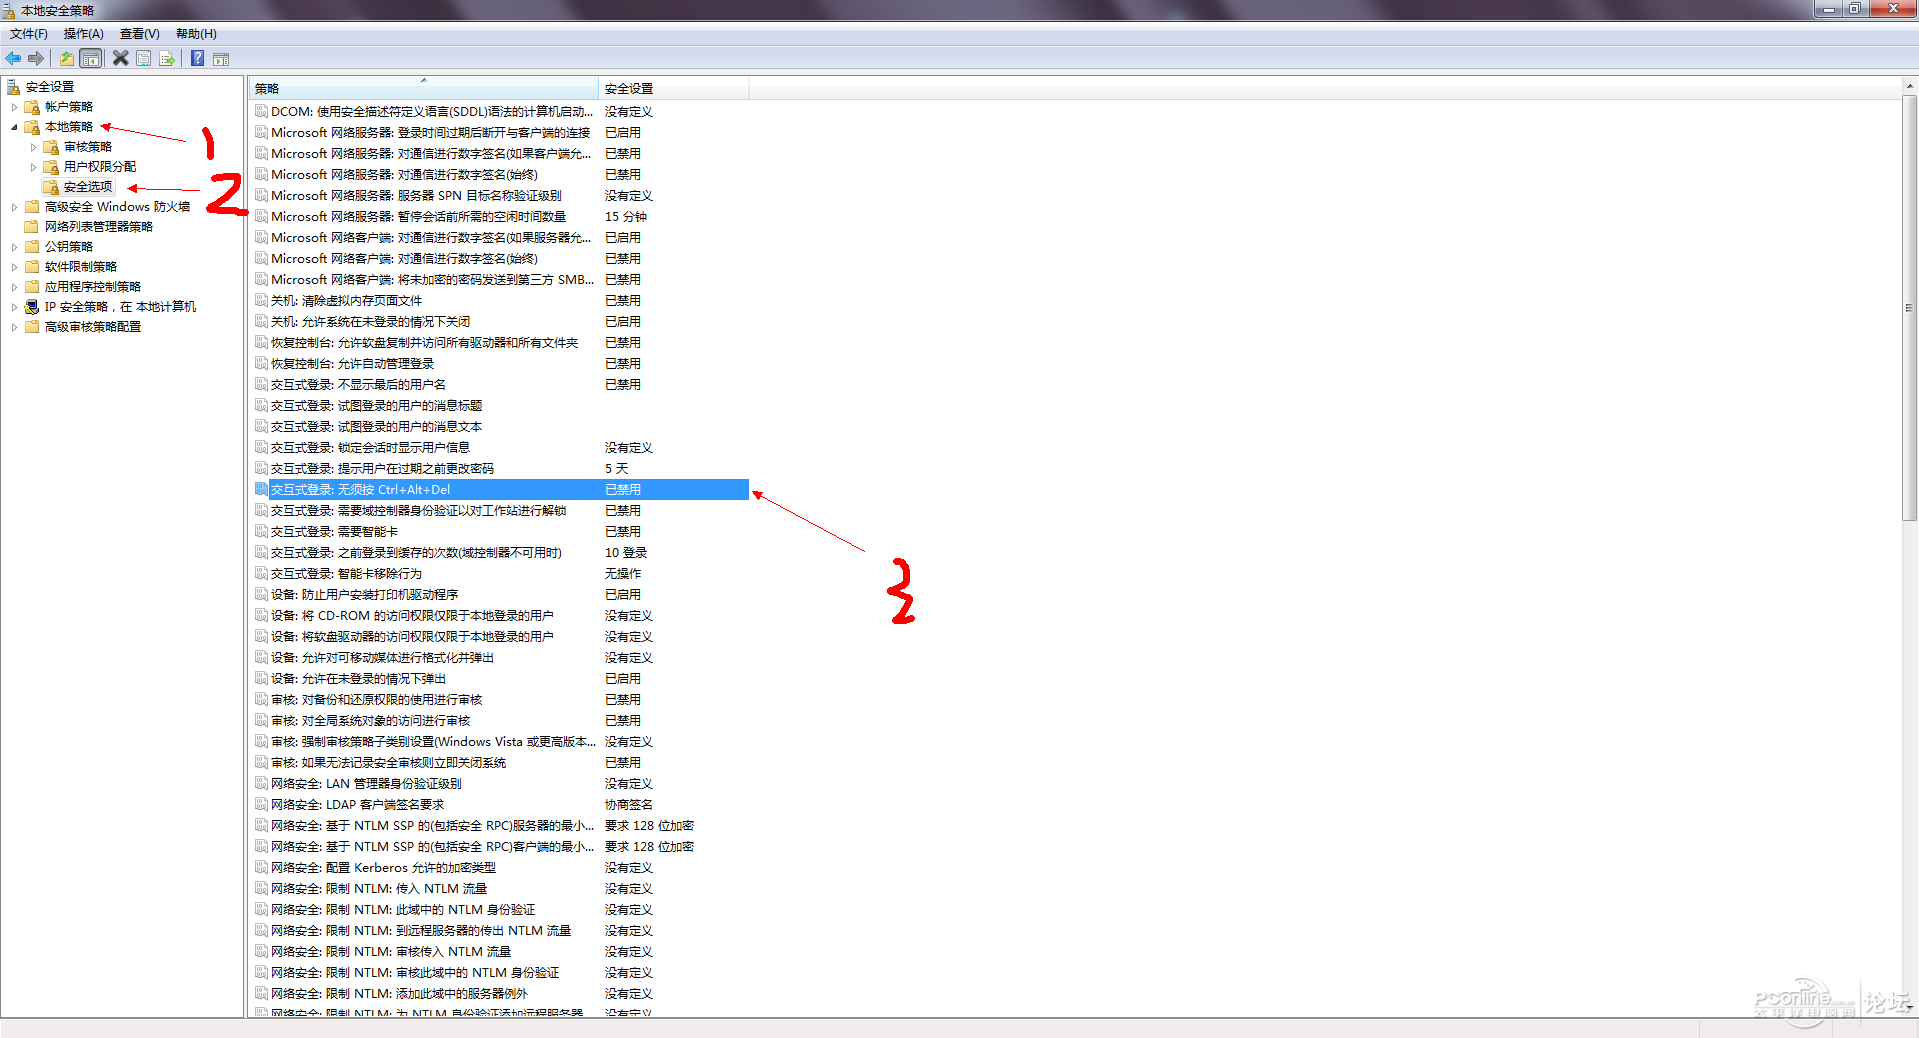Click the 公钥策略 folder icon

coord(32,247)
